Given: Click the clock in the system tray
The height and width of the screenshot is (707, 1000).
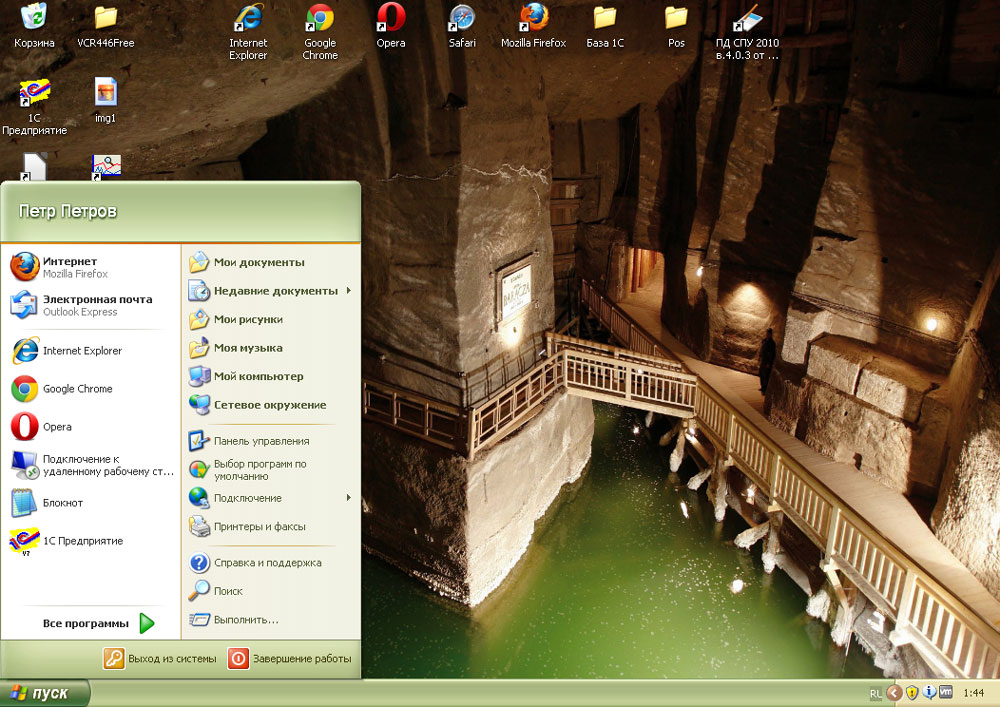Looking at the screenshot, I should 972,693.
